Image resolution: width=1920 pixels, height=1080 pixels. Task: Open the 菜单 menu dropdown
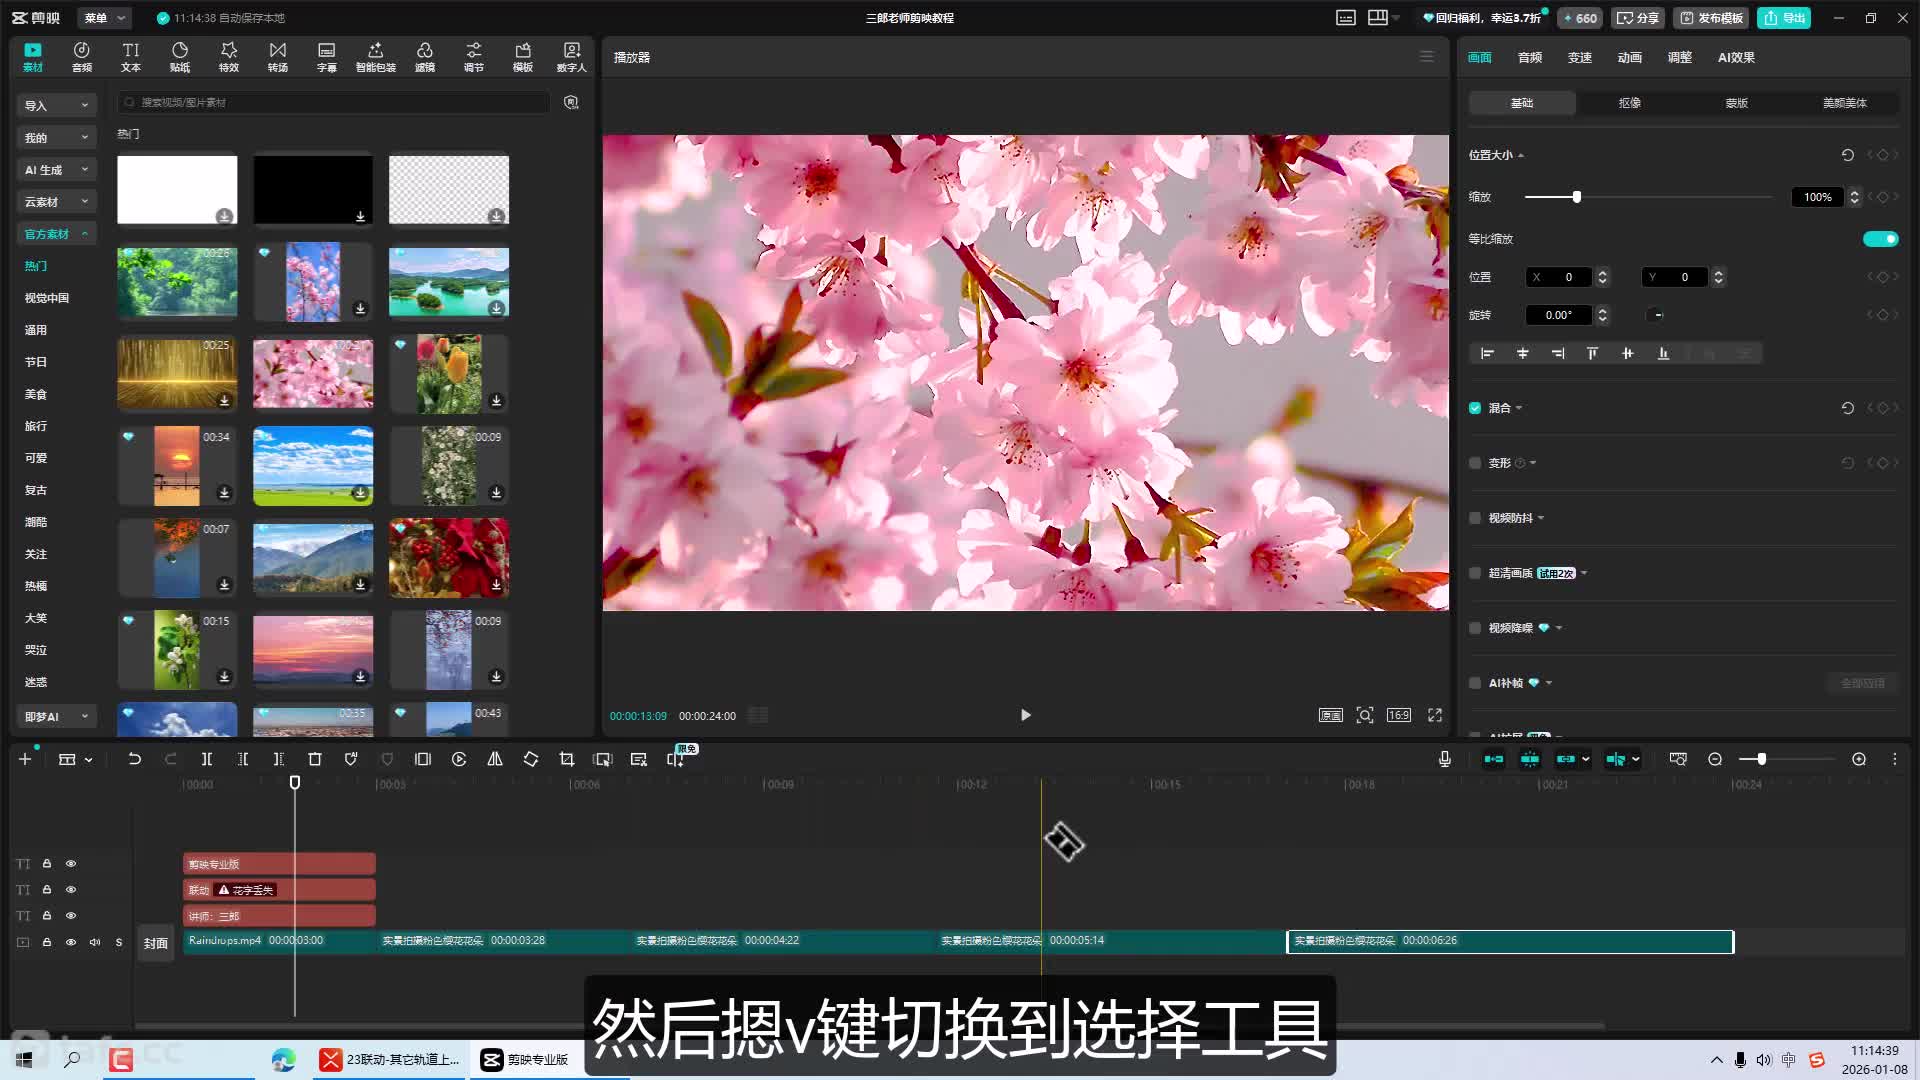pos(104,18)
